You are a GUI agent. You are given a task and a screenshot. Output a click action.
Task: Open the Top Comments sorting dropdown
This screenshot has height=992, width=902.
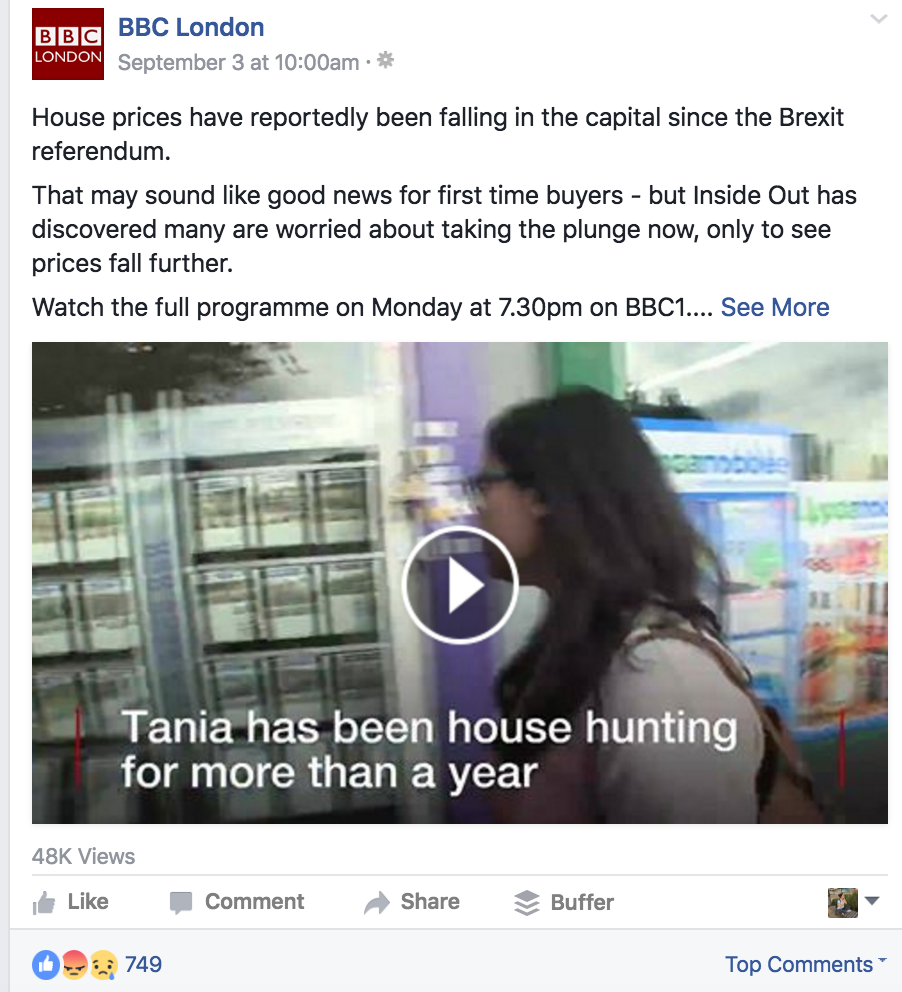coord(805,964)
